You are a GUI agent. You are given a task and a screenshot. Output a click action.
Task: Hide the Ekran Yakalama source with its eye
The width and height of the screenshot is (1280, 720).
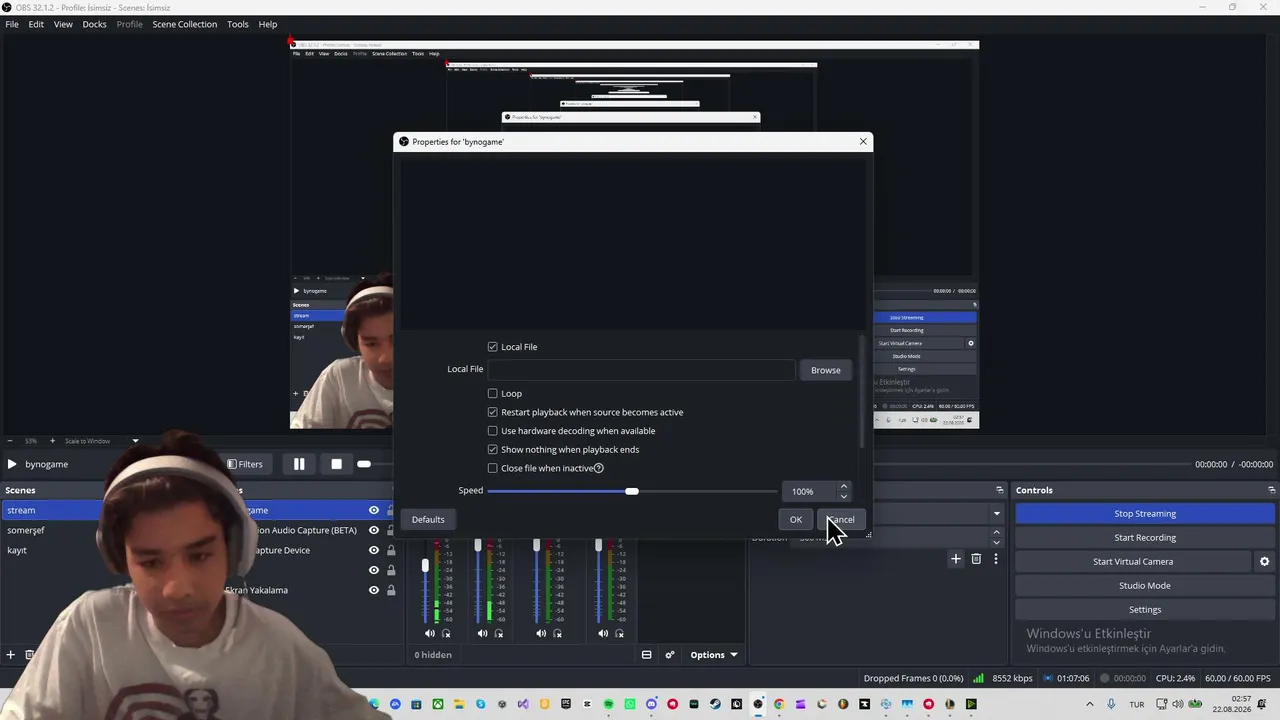tap(374, 590)
